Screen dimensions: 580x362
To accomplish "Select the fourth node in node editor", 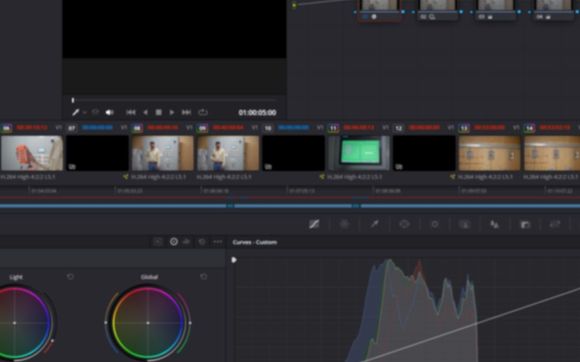I will [x=553, y=10].
